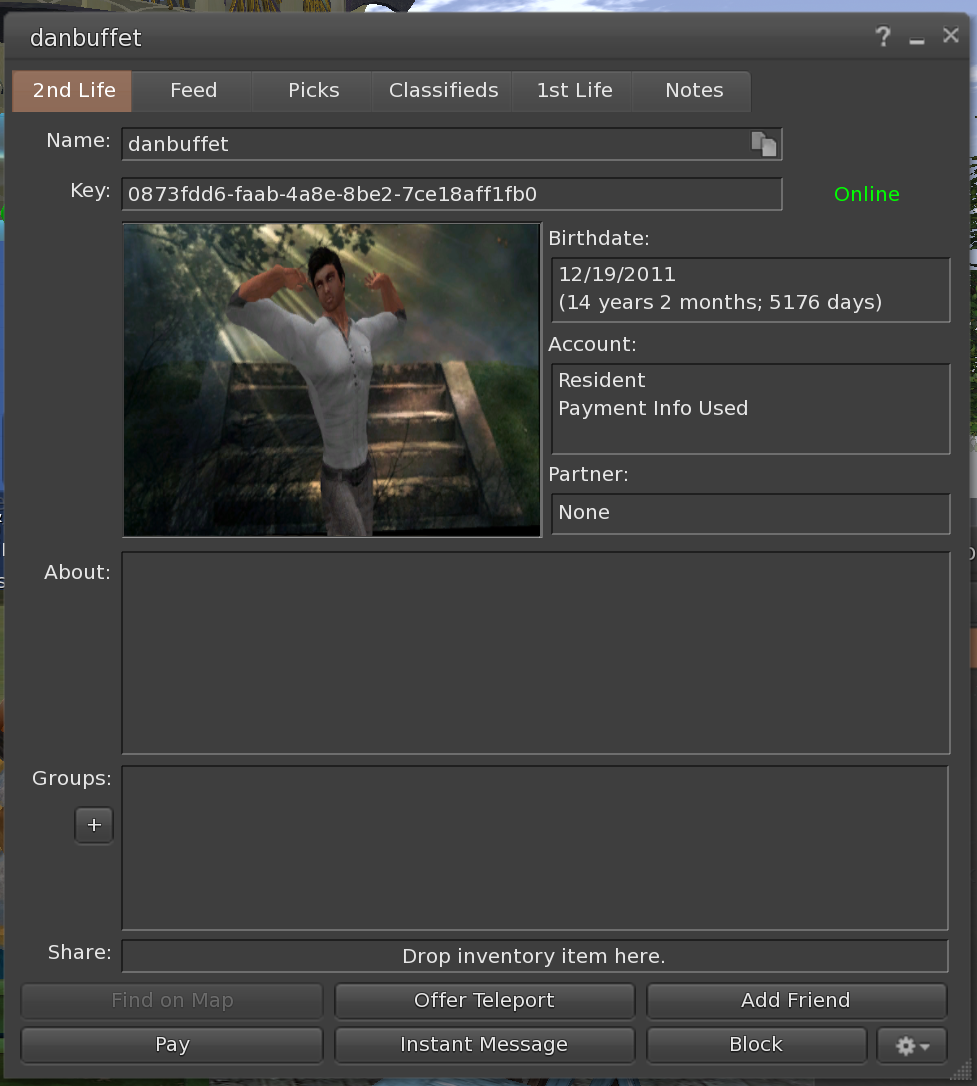Pay danbuffet some money

point(171,1045)
